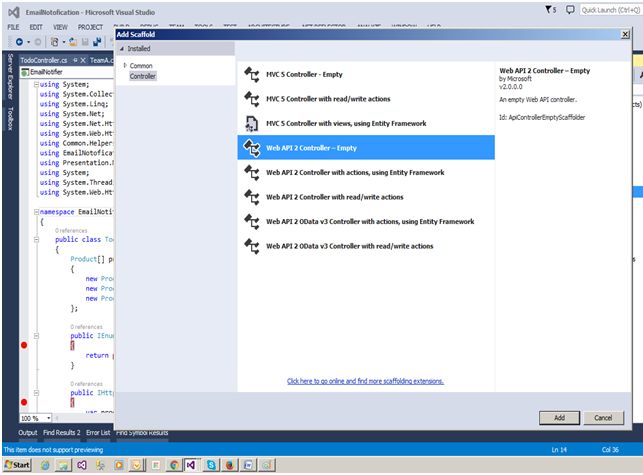Switch to the Find Results 2 tab
The height and width of the screenshot is (475, 643).
[62, 433]
